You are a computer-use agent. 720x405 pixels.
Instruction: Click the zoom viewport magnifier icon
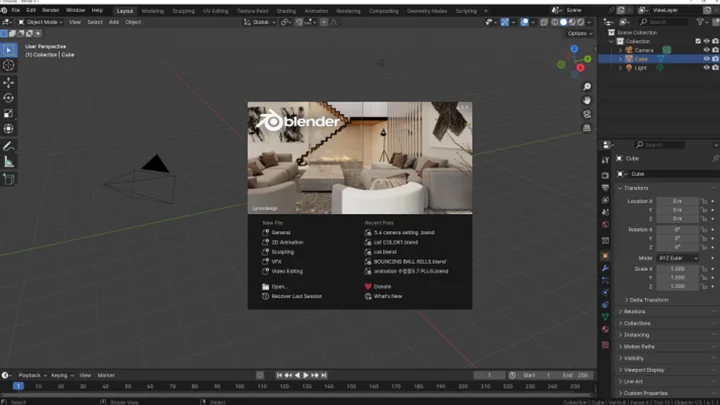(587, 87)
